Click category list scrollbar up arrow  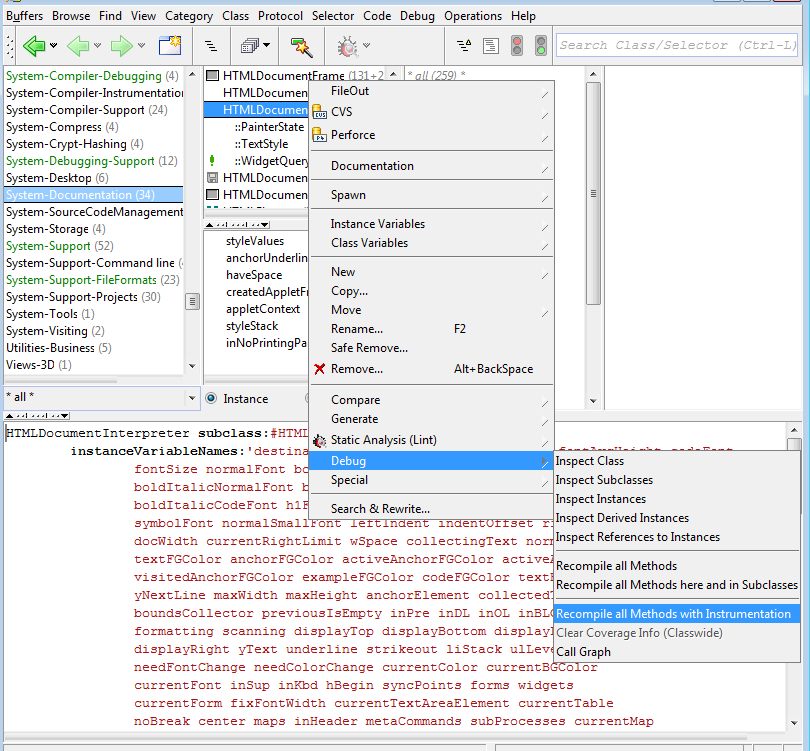click(192, 74)
